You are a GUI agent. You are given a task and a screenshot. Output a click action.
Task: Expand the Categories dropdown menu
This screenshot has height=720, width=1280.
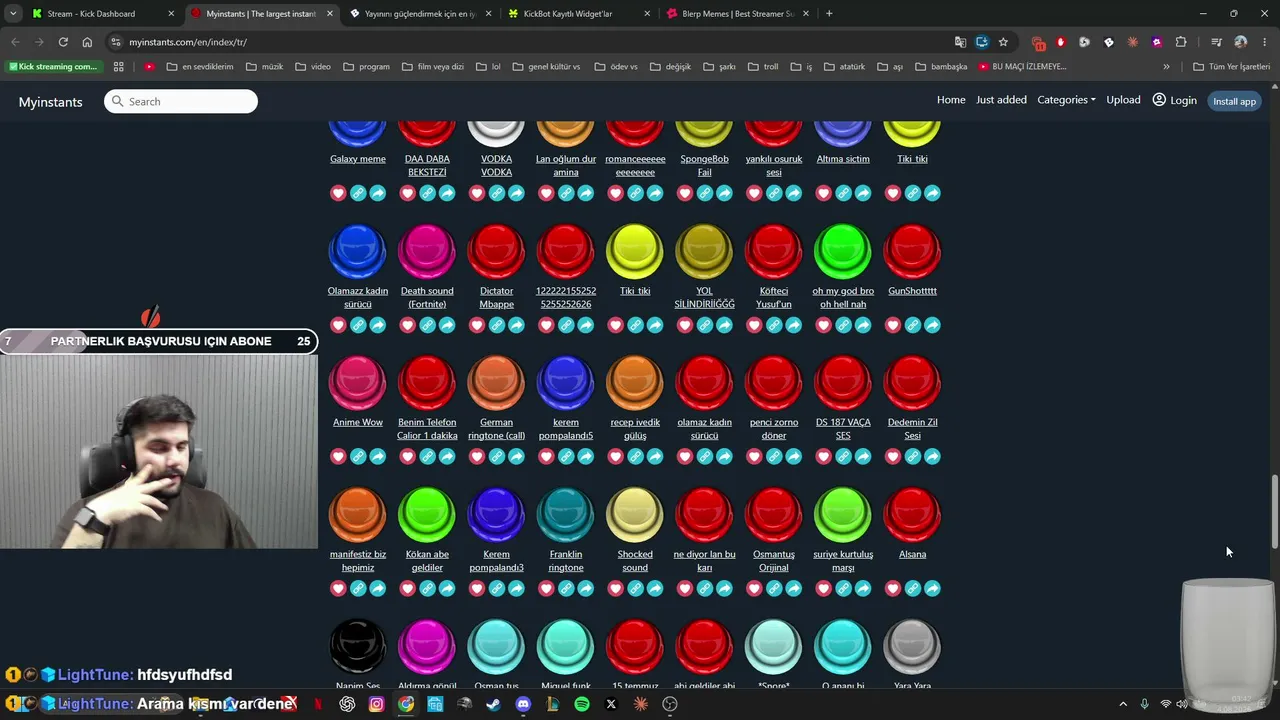tap(1066, 100)
